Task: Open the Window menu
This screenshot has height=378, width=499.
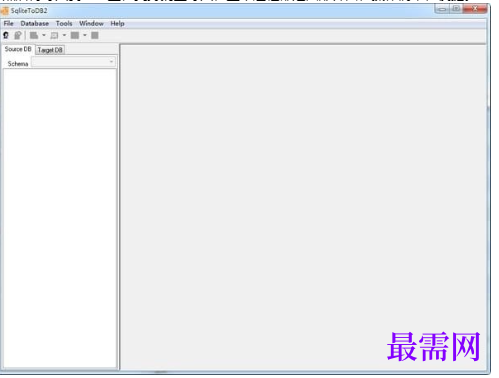Action: 91,23
